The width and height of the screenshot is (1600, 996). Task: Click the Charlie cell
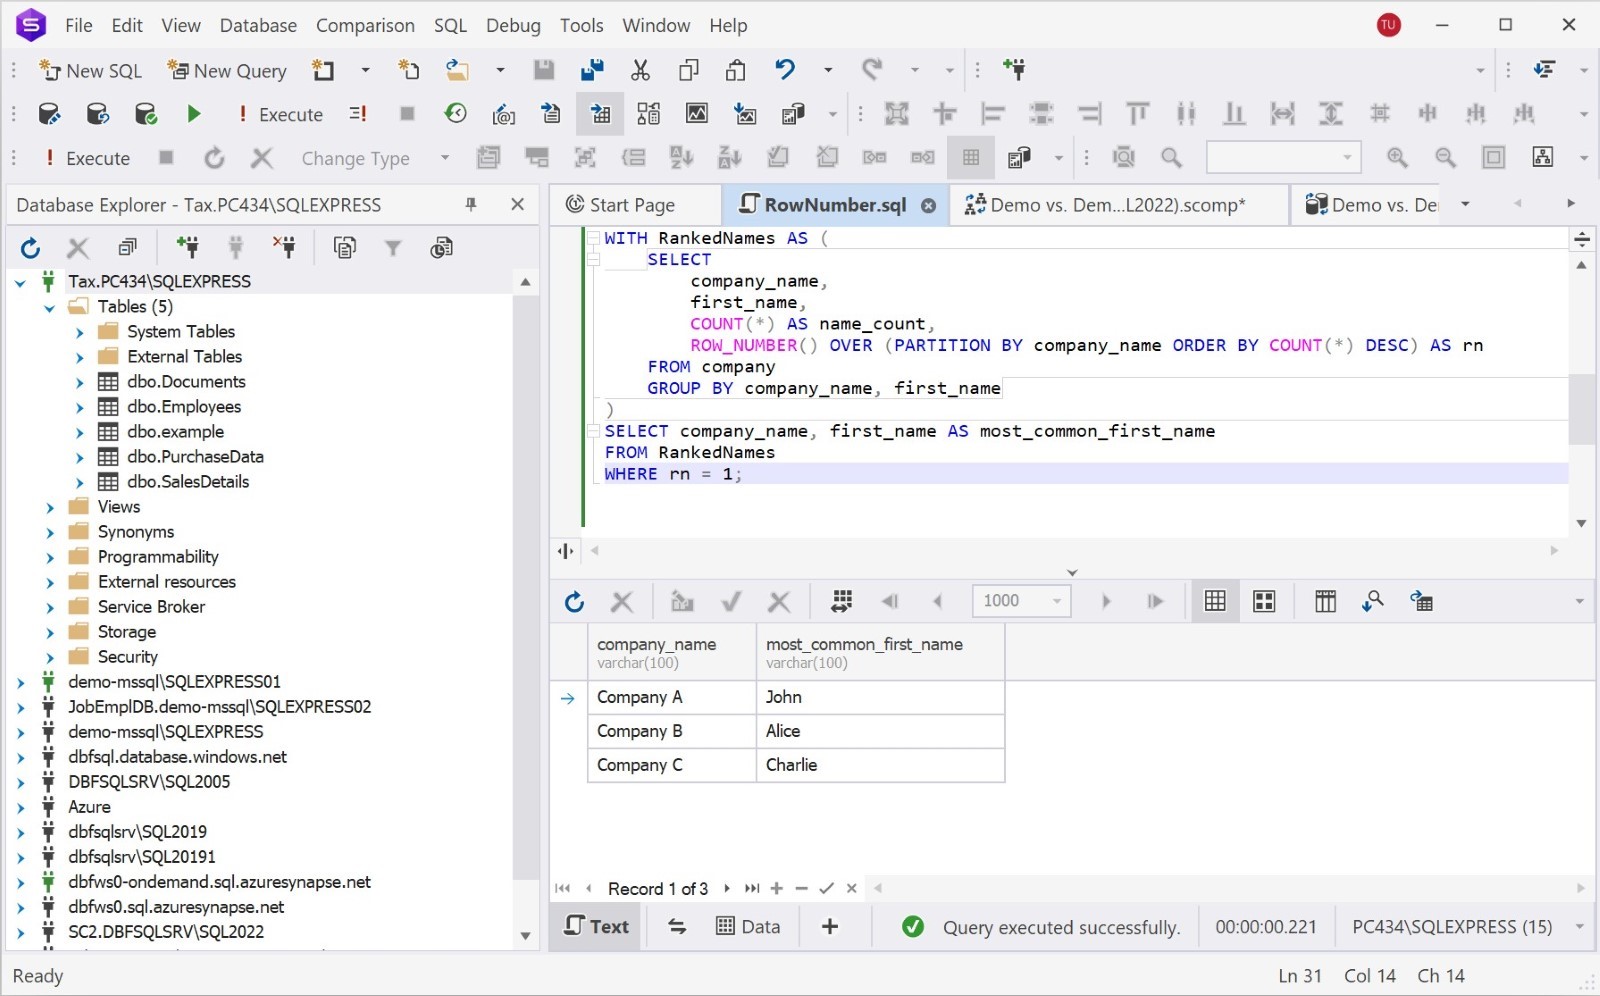[880, 765]
